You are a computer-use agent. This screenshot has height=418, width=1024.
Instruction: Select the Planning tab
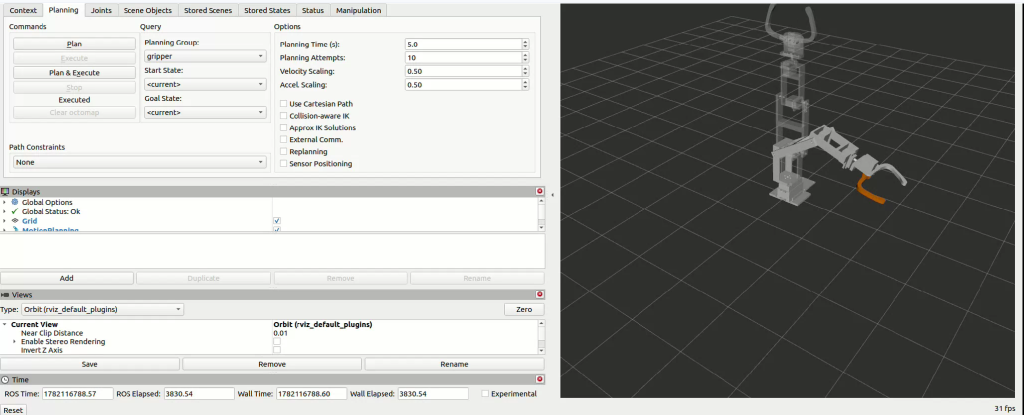63,10
